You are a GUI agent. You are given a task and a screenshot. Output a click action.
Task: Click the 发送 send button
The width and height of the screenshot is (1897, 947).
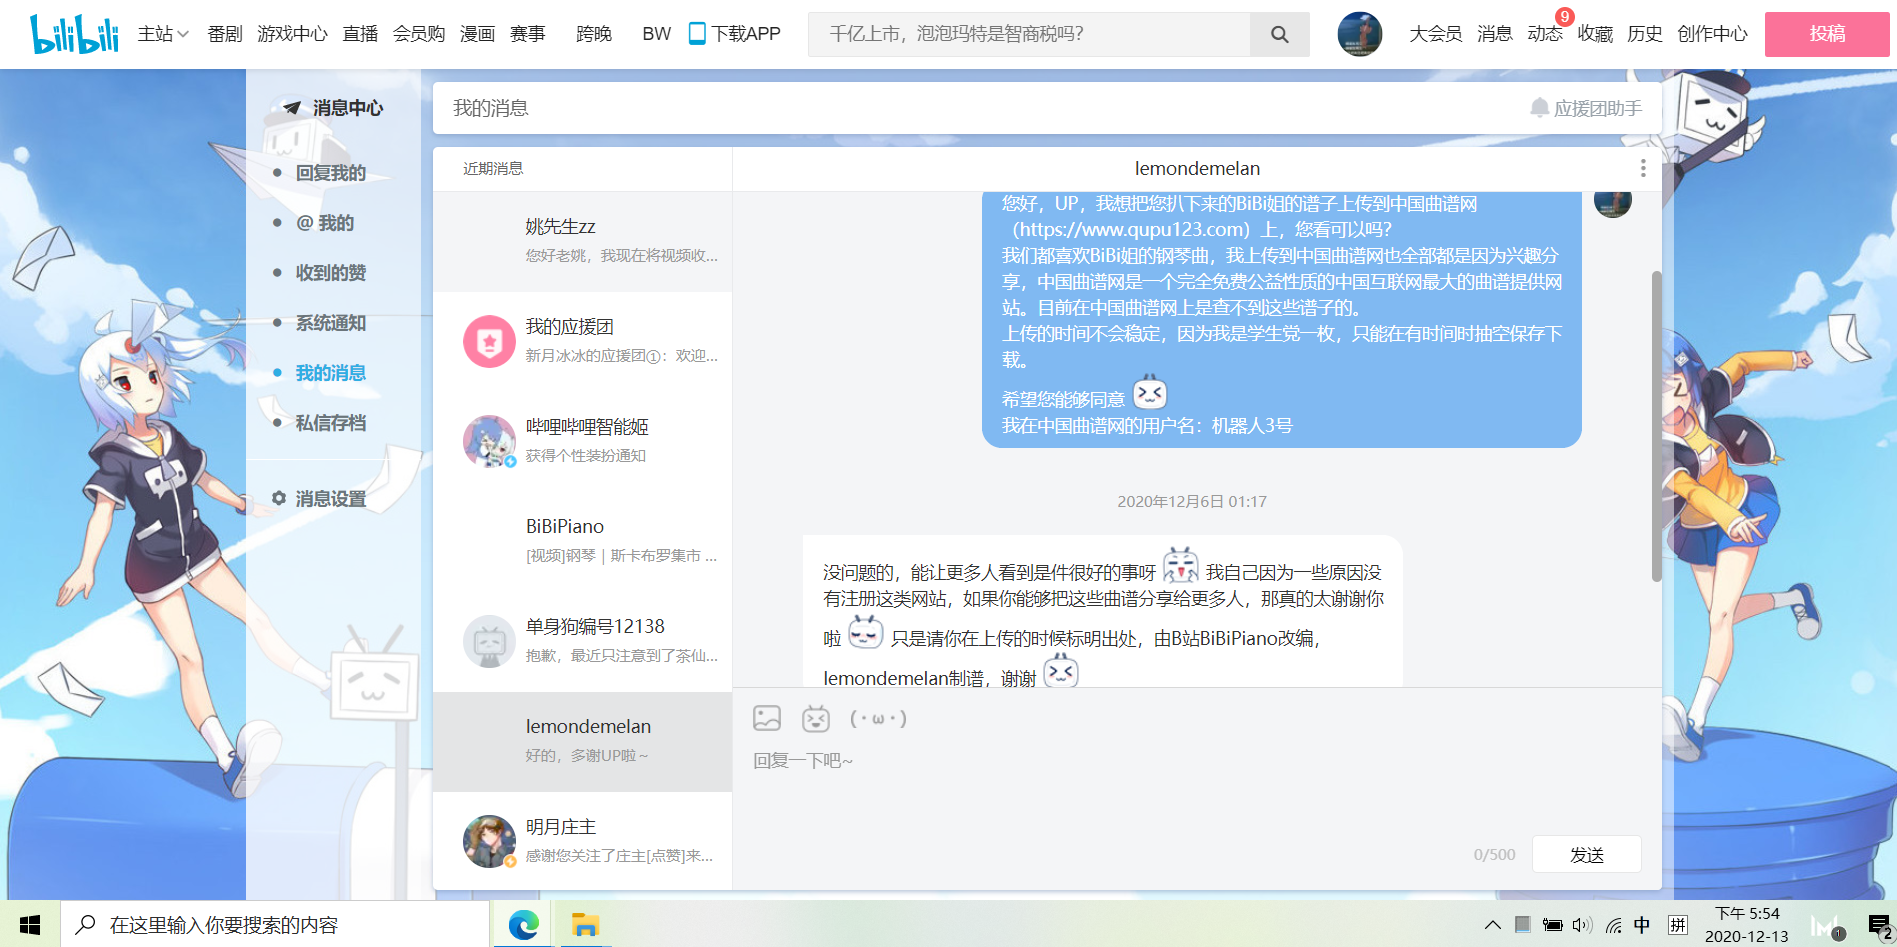[1587, 854]
